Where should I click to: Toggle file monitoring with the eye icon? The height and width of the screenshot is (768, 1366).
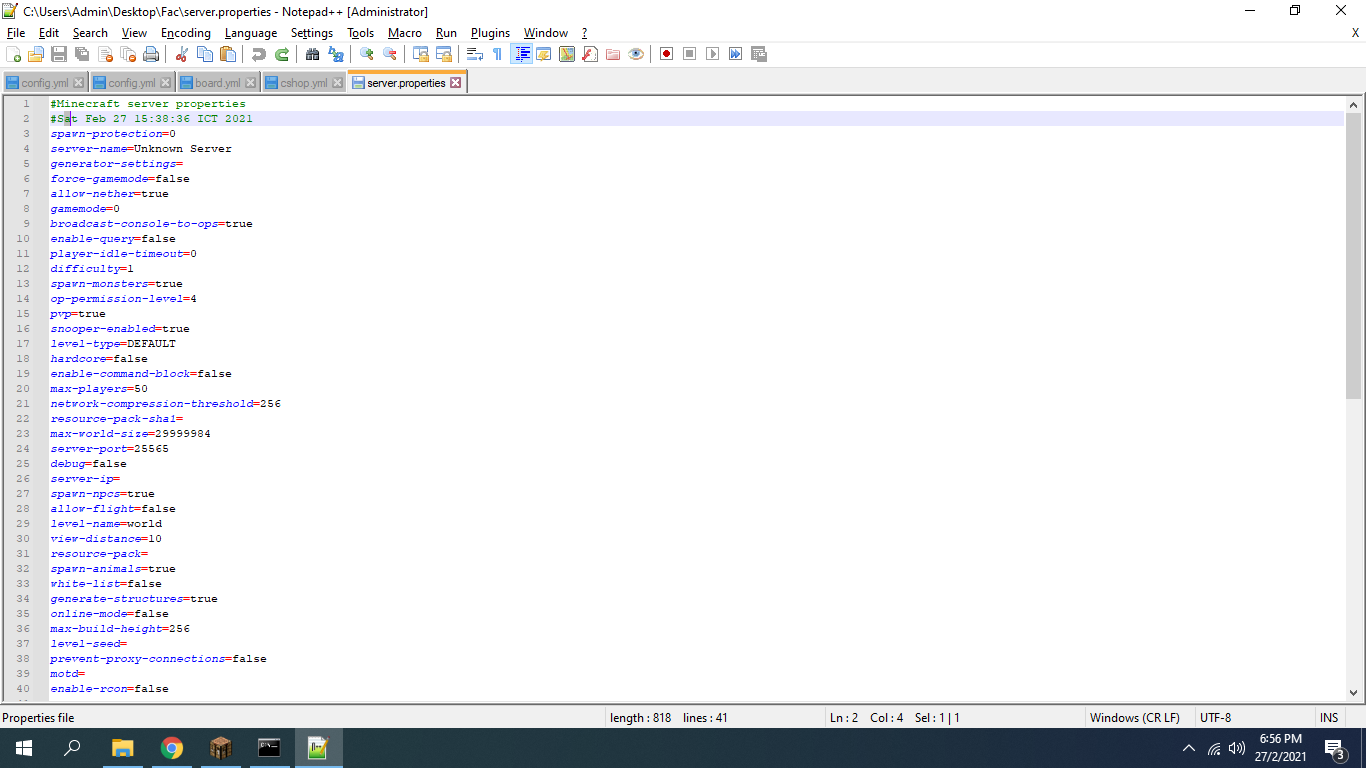click(636, 54)
